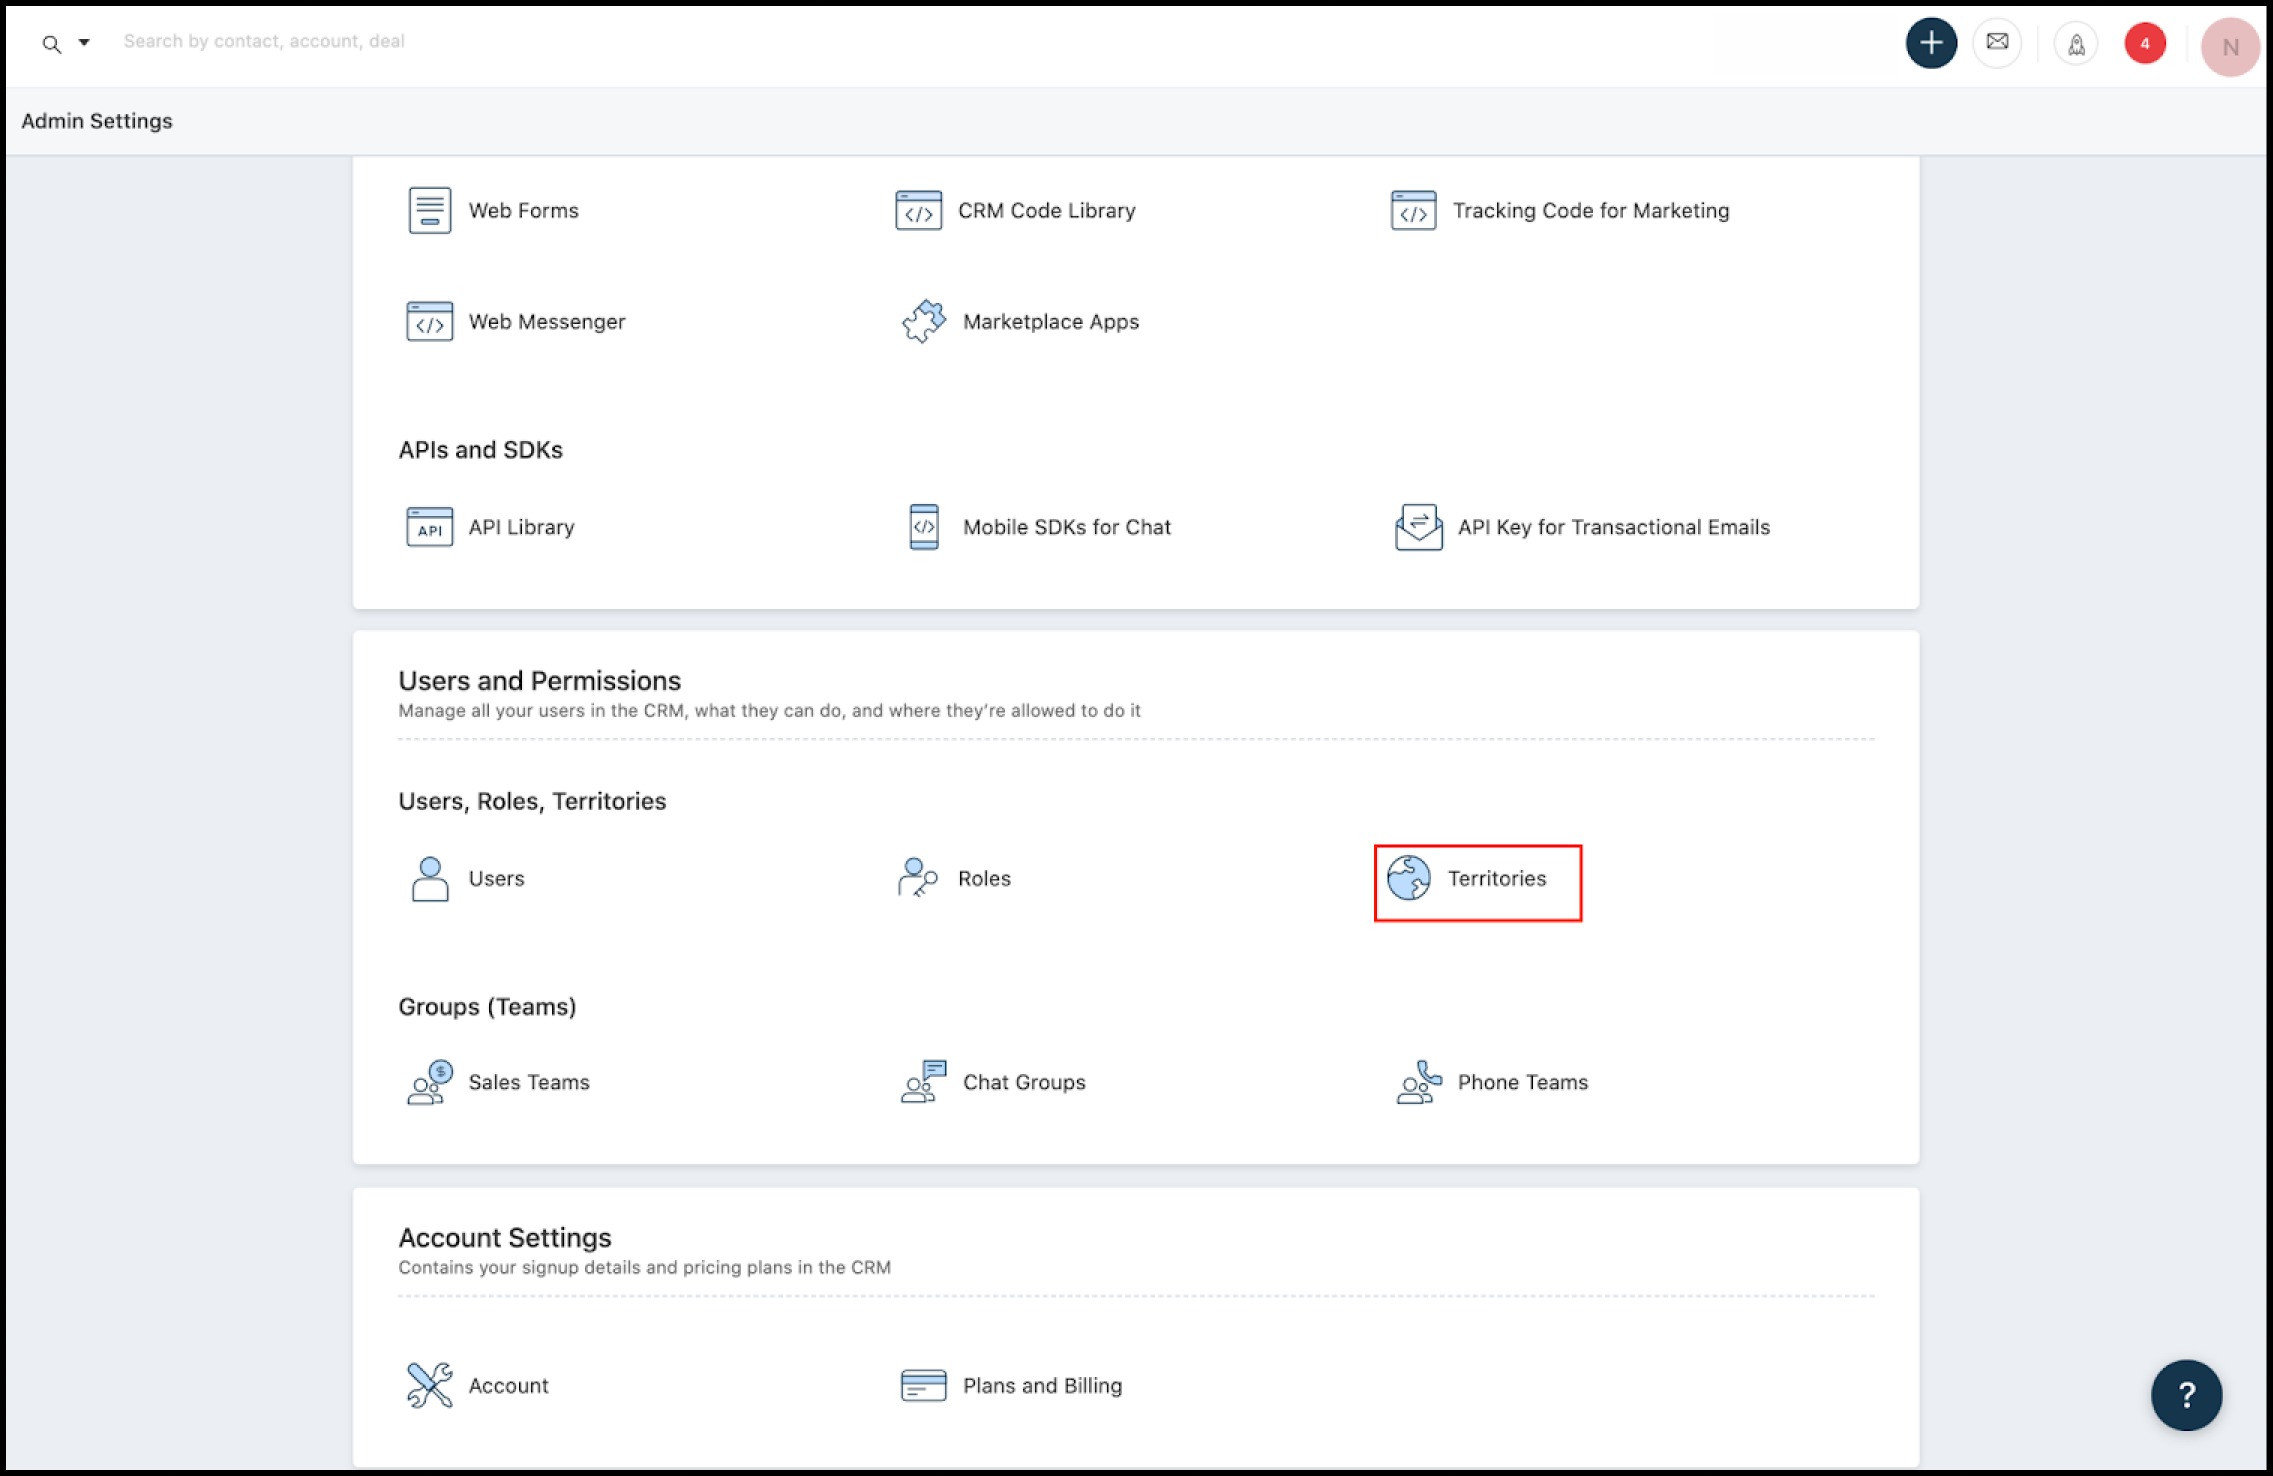Expand the search filter dropdown arrow

84,42
